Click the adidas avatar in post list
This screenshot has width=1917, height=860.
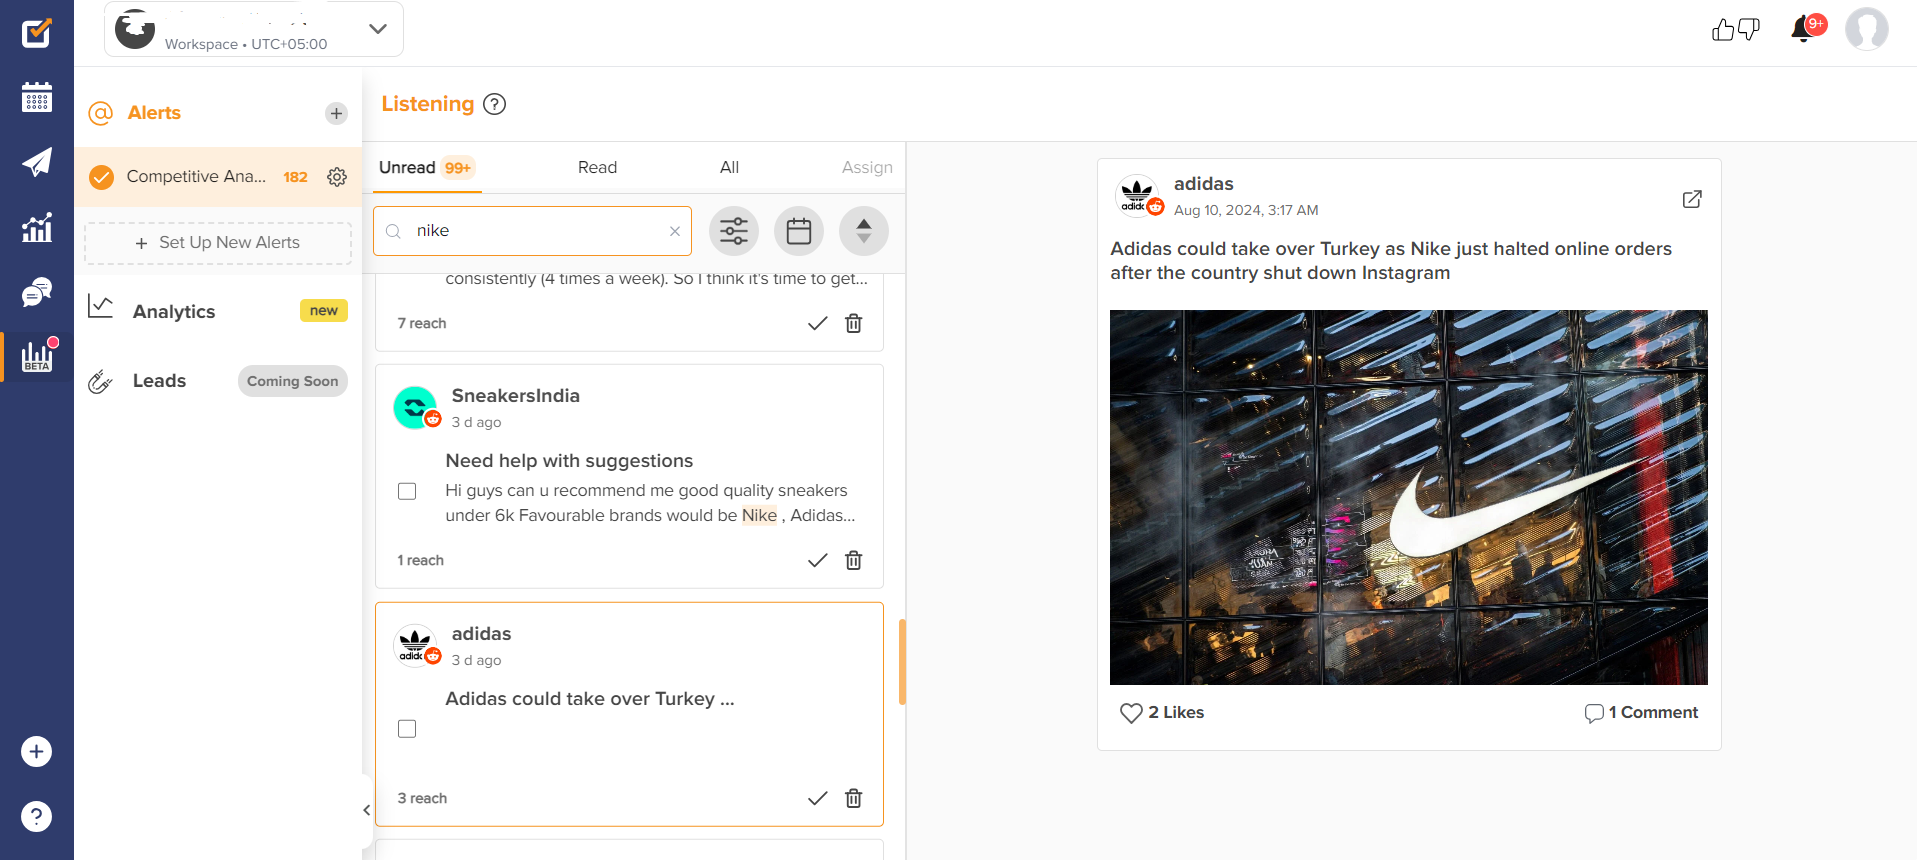[x=415, y=645]
